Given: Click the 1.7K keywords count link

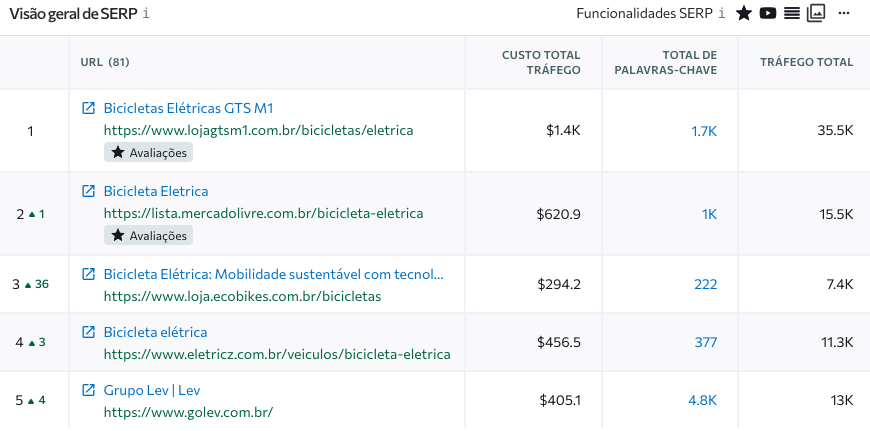Looking at the screenshot, I should [x=704, y=131].
